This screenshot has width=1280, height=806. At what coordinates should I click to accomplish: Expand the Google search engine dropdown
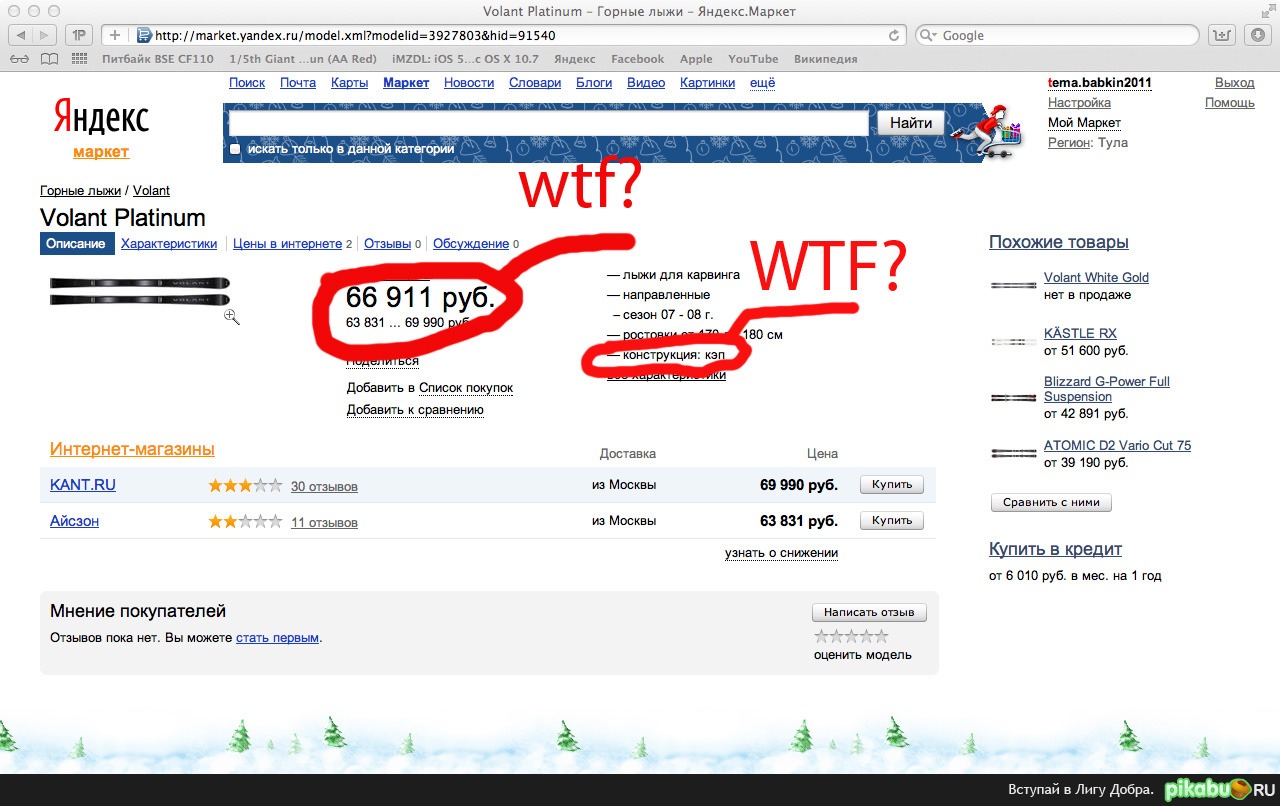929,35
